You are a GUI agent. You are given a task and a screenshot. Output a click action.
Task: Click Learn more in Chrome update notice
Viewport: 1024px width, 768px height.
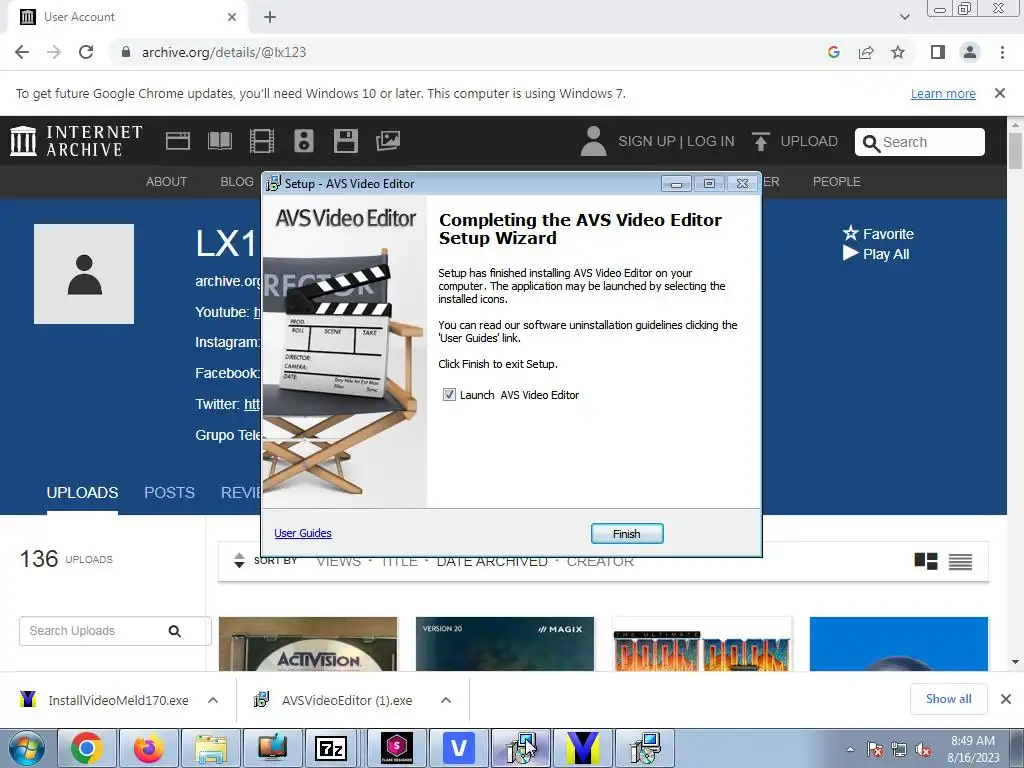coord(943,93)
